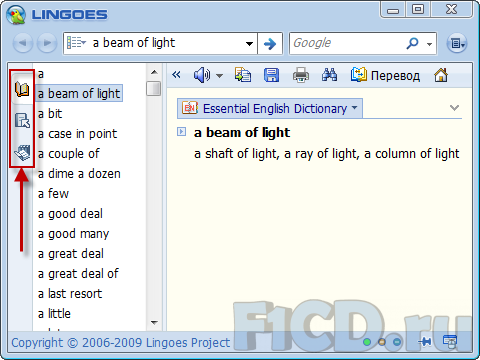Open the appendices icon in sidebar
This screenshot has width=480, height=360.
22,152
